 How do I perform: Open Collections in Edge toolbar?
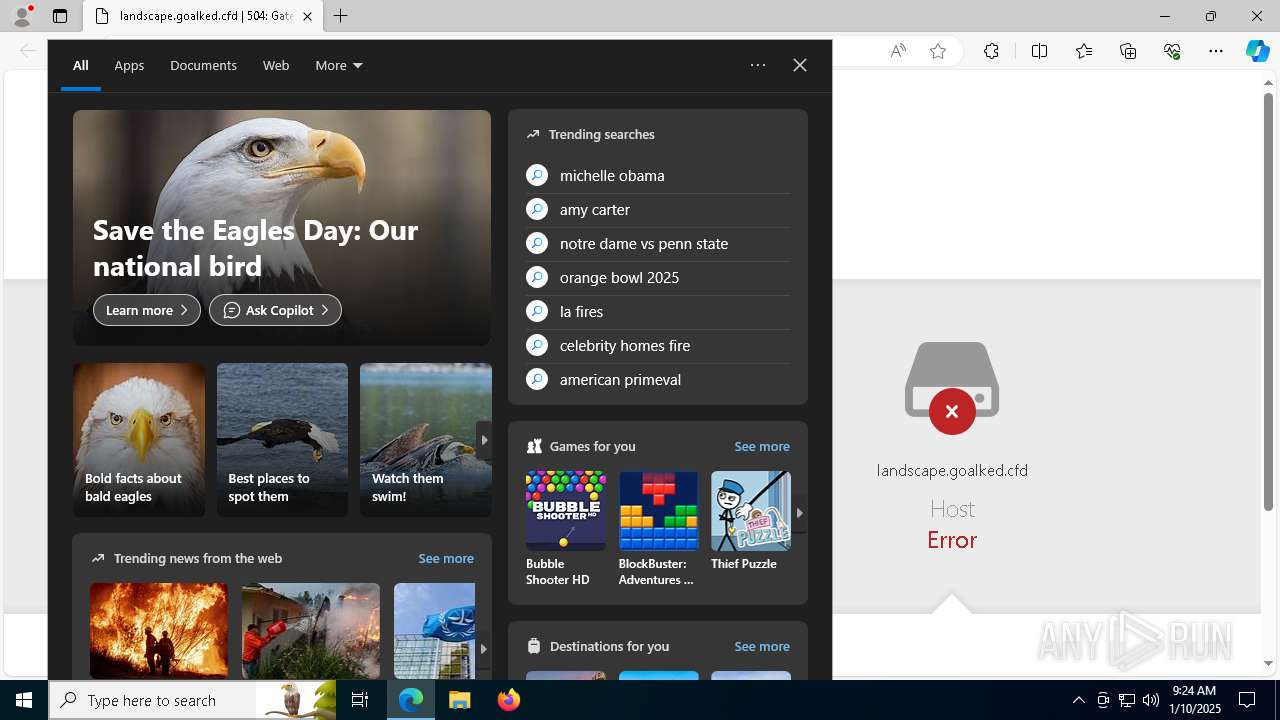[1128, 51]
